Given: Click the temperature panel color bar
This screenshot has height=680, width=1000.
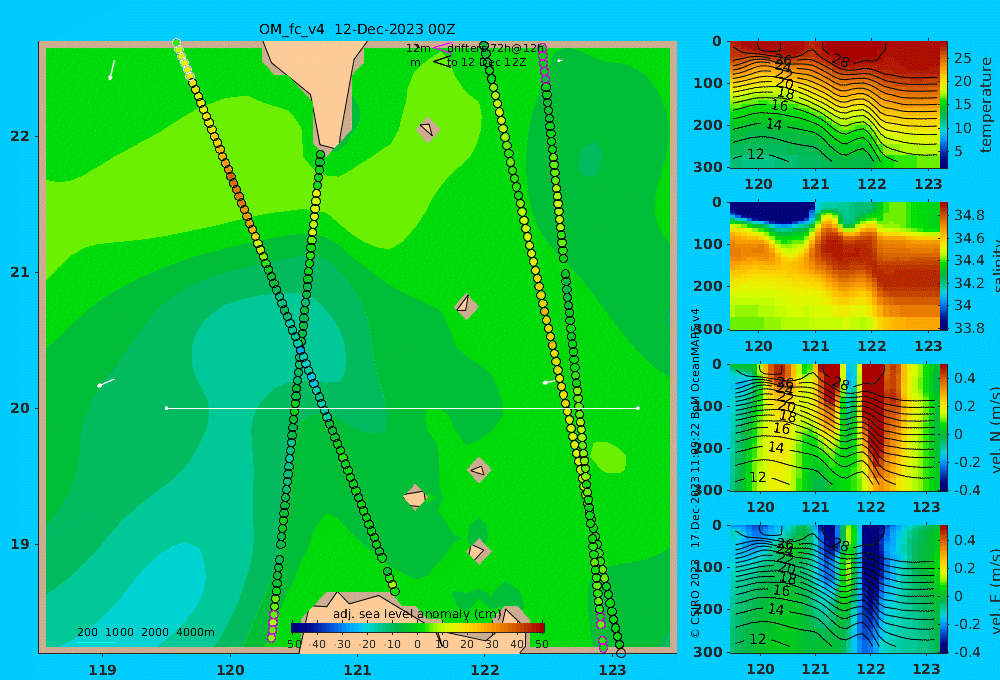Looking at the screenshot, I should (x=944, y=105).
